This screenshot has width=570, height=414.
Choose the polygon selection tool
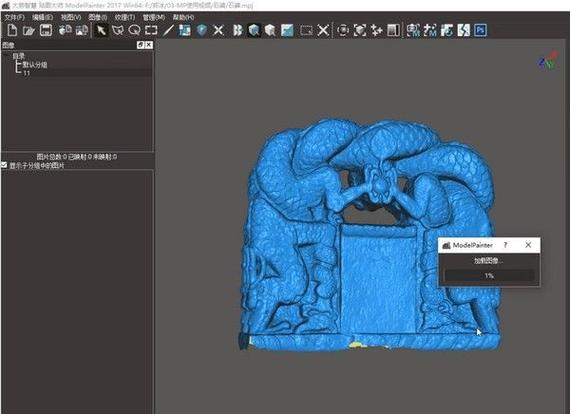click(x=117, y=30)
